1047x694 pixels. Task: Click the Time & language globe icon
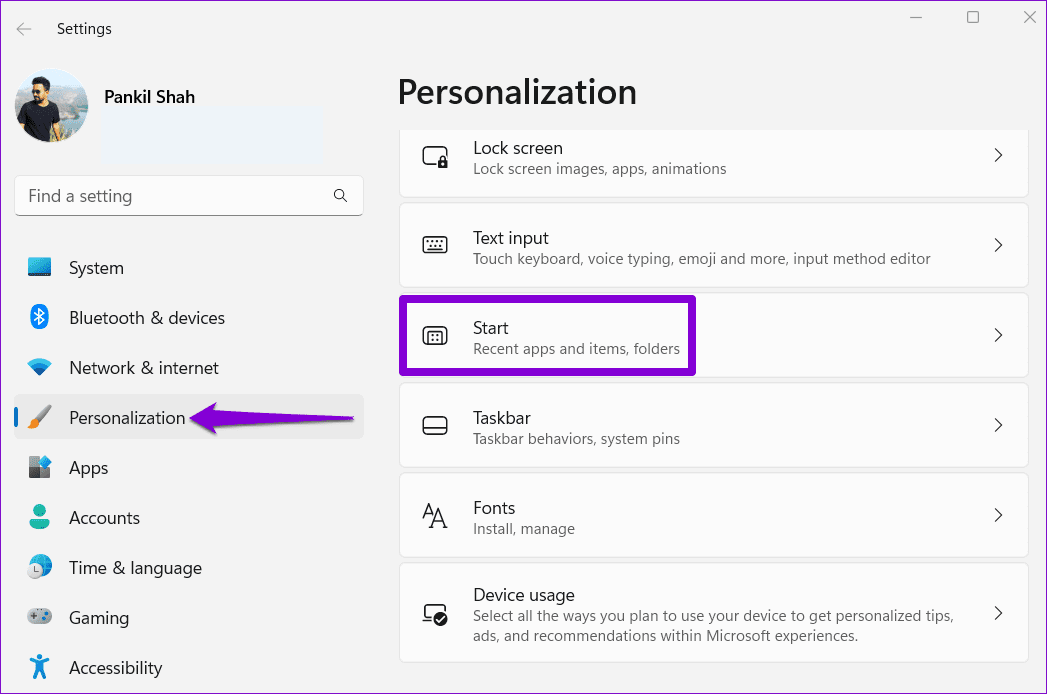pyautogui.click(x=39, y=567)
